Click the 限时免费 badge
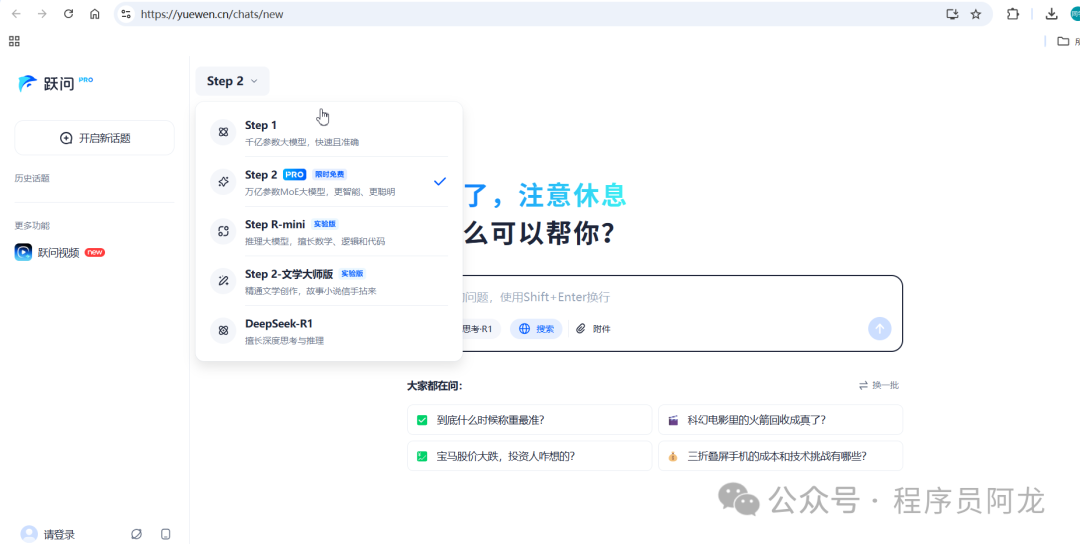 328,175
